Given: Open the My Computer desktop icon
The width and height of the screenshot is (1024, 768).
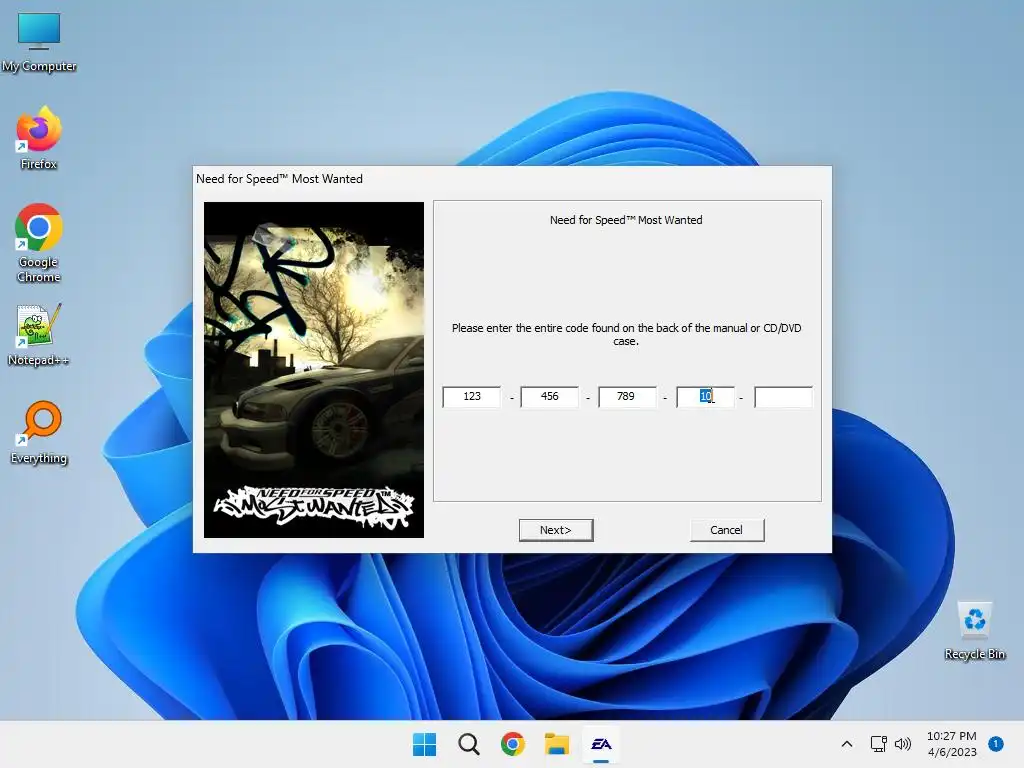Looking at the screenshot, I should (39, 42).
